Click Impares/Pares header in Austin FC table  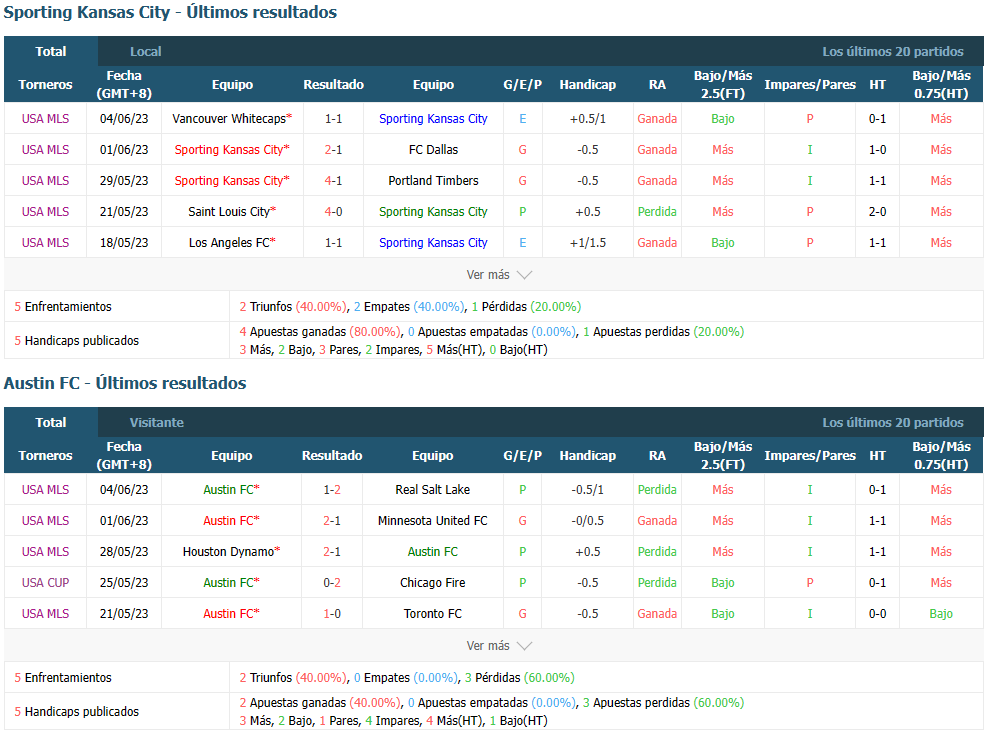(x=810, y=456)
